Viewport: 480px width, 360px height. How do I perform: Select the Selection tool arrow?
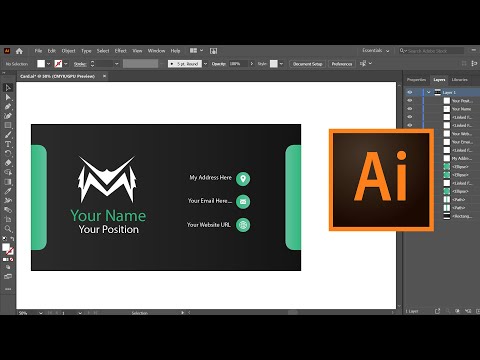[x=8, y=88]
